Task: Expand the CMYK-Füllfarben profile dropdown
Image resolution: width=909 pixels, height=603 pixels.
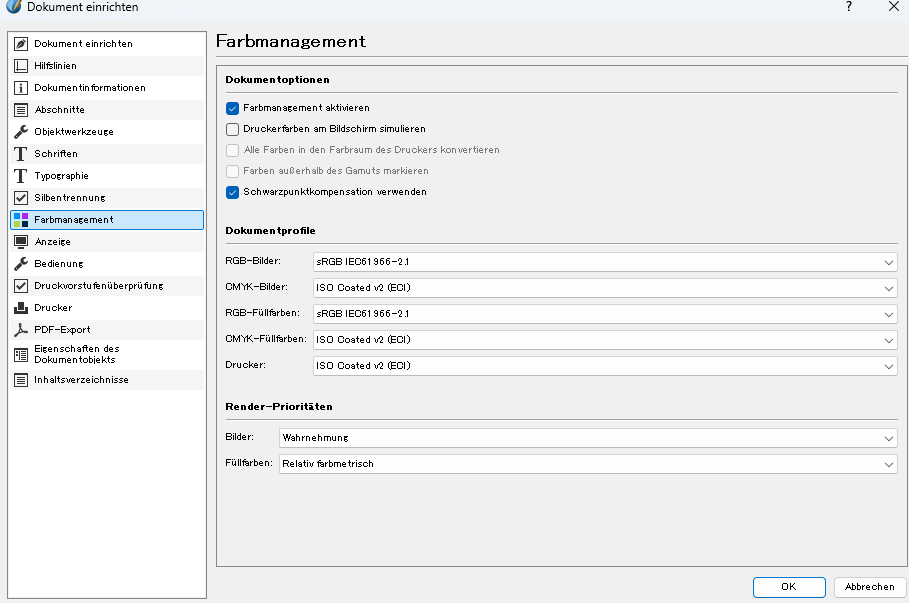Action: point(604,340)
